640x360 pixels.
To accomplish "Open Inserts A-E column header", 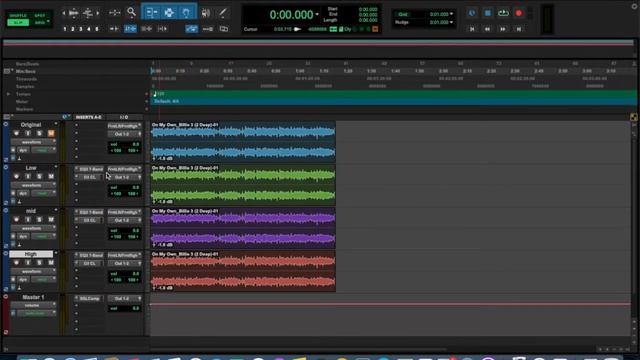I will click(88, 117).
